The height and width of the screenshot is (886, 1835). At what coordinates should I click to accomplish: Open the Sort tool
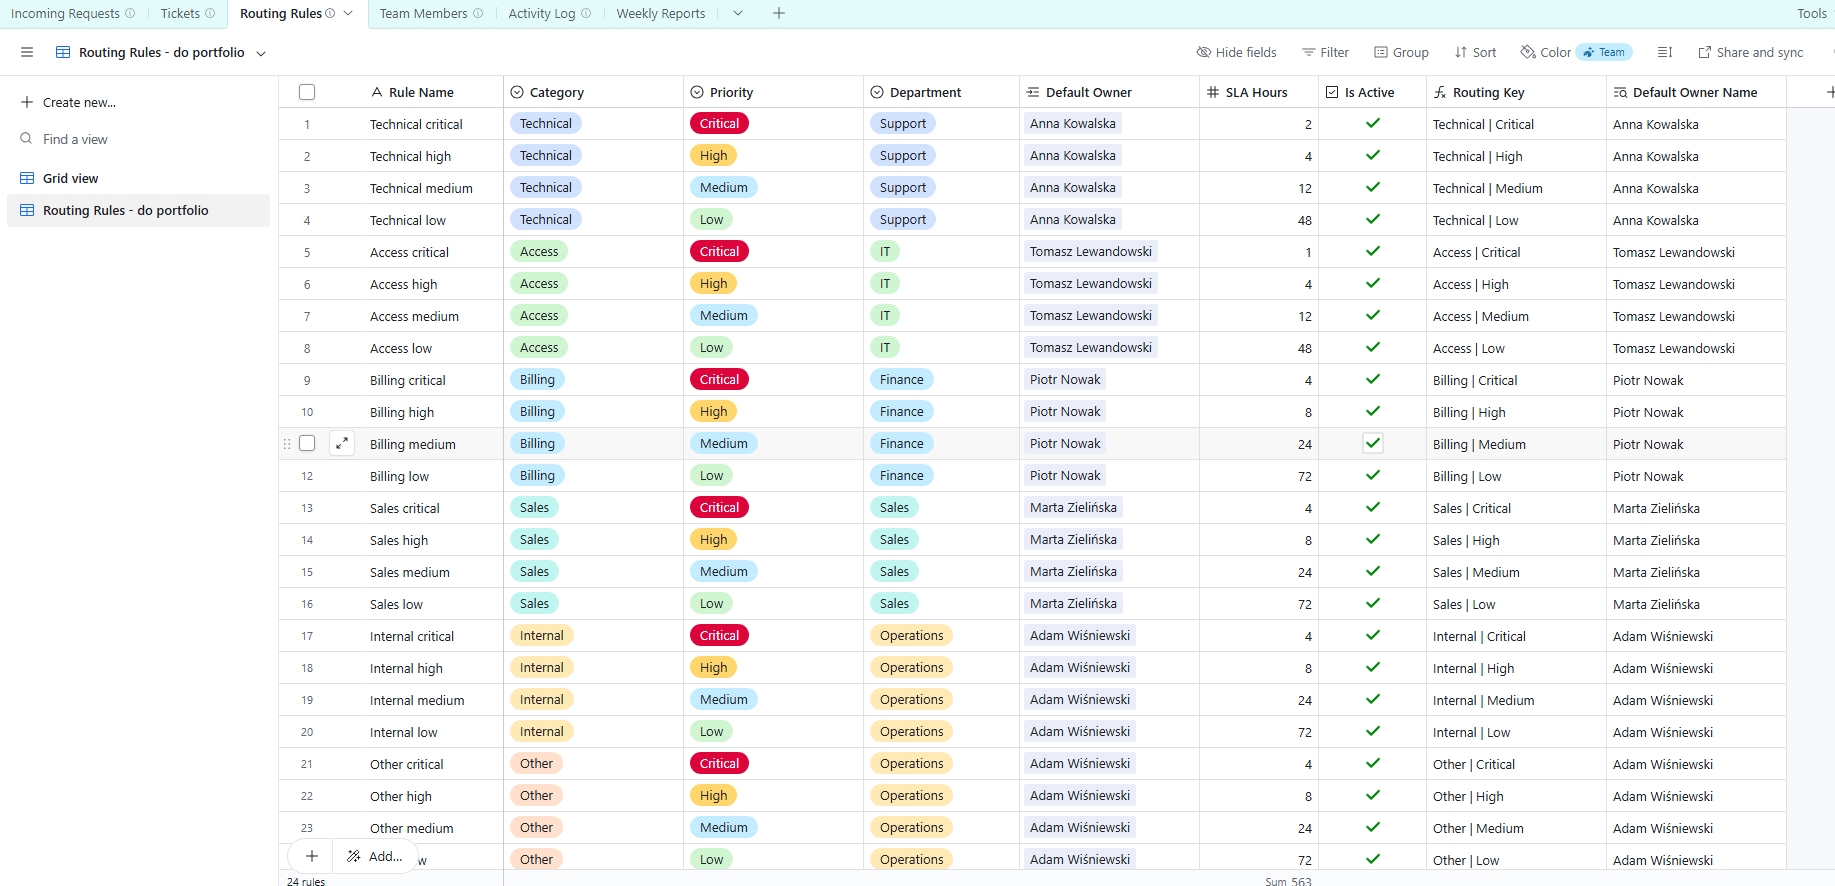click(x=1475, y=52)
